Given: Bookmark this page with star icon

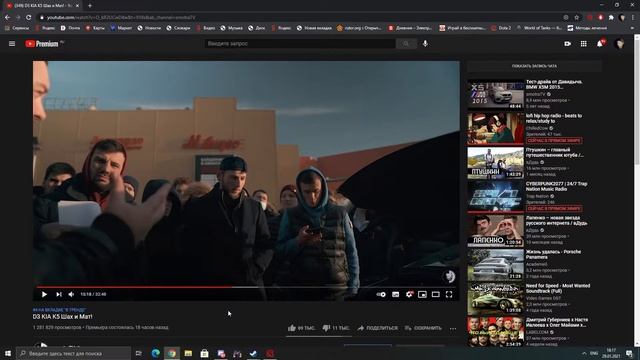Looking at the screenshot, I should [577, 18].
